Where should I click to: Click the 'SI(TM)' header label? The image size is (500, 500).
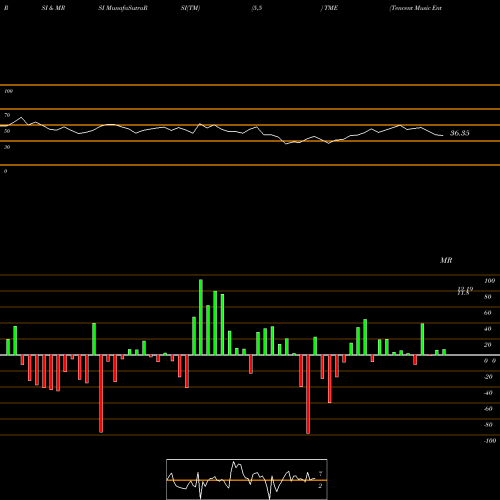[190, 8]
